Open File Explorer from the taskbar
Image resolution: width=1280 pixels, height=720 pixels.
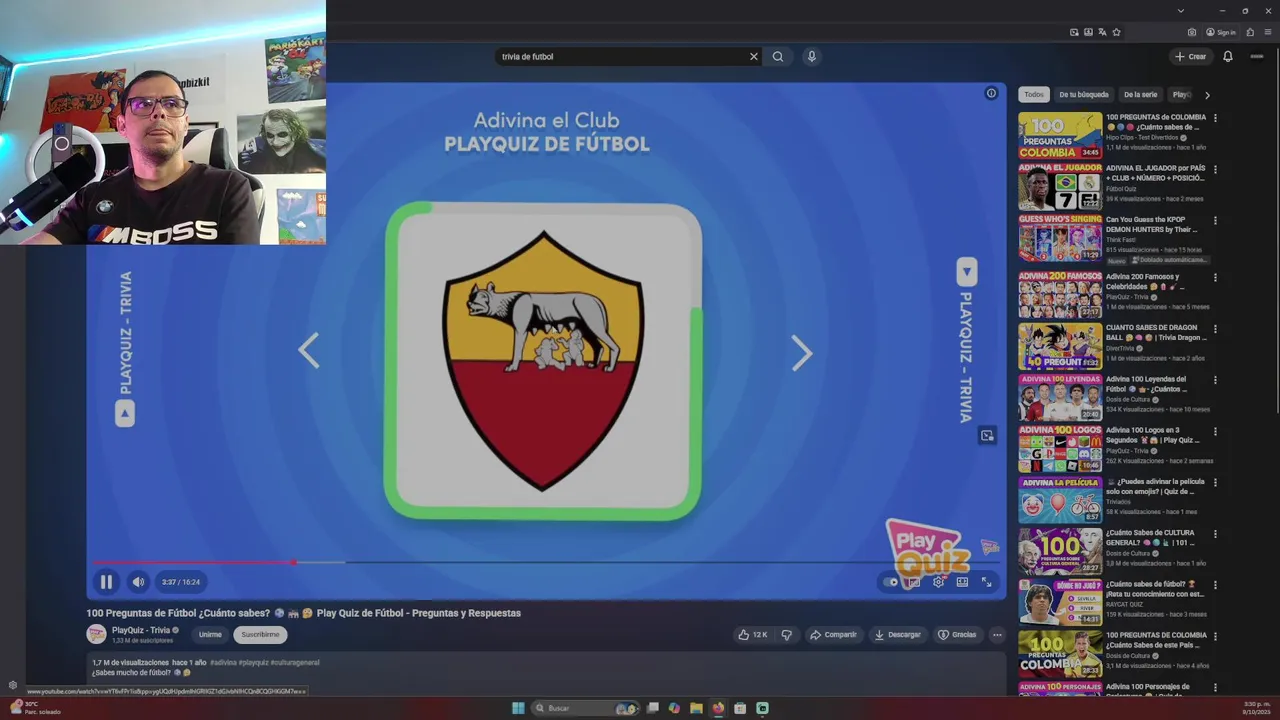pos(696,708)
